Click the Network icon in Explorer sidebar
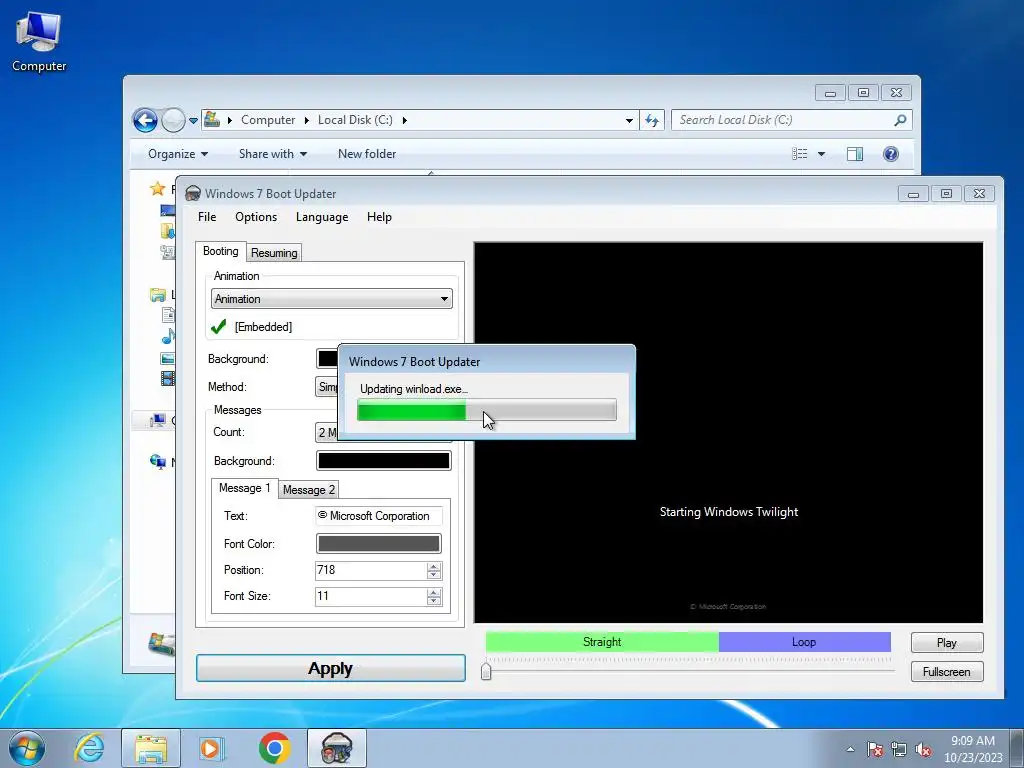This screenshot has height=768, width=1024. pyautogui.click(x=158, y=462)
